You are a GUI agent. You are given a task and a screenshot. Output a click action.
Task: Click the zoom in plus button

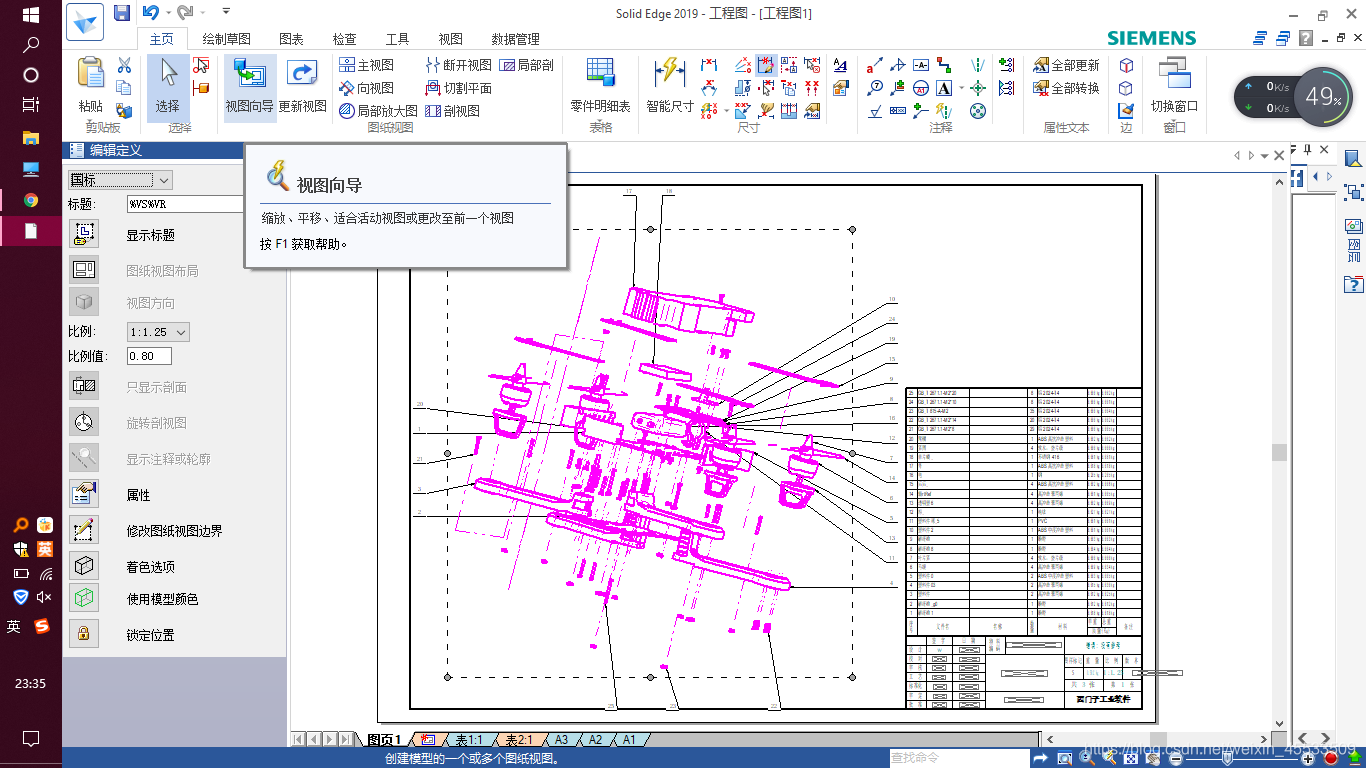pyautogui.click(x=1307, y=759)
